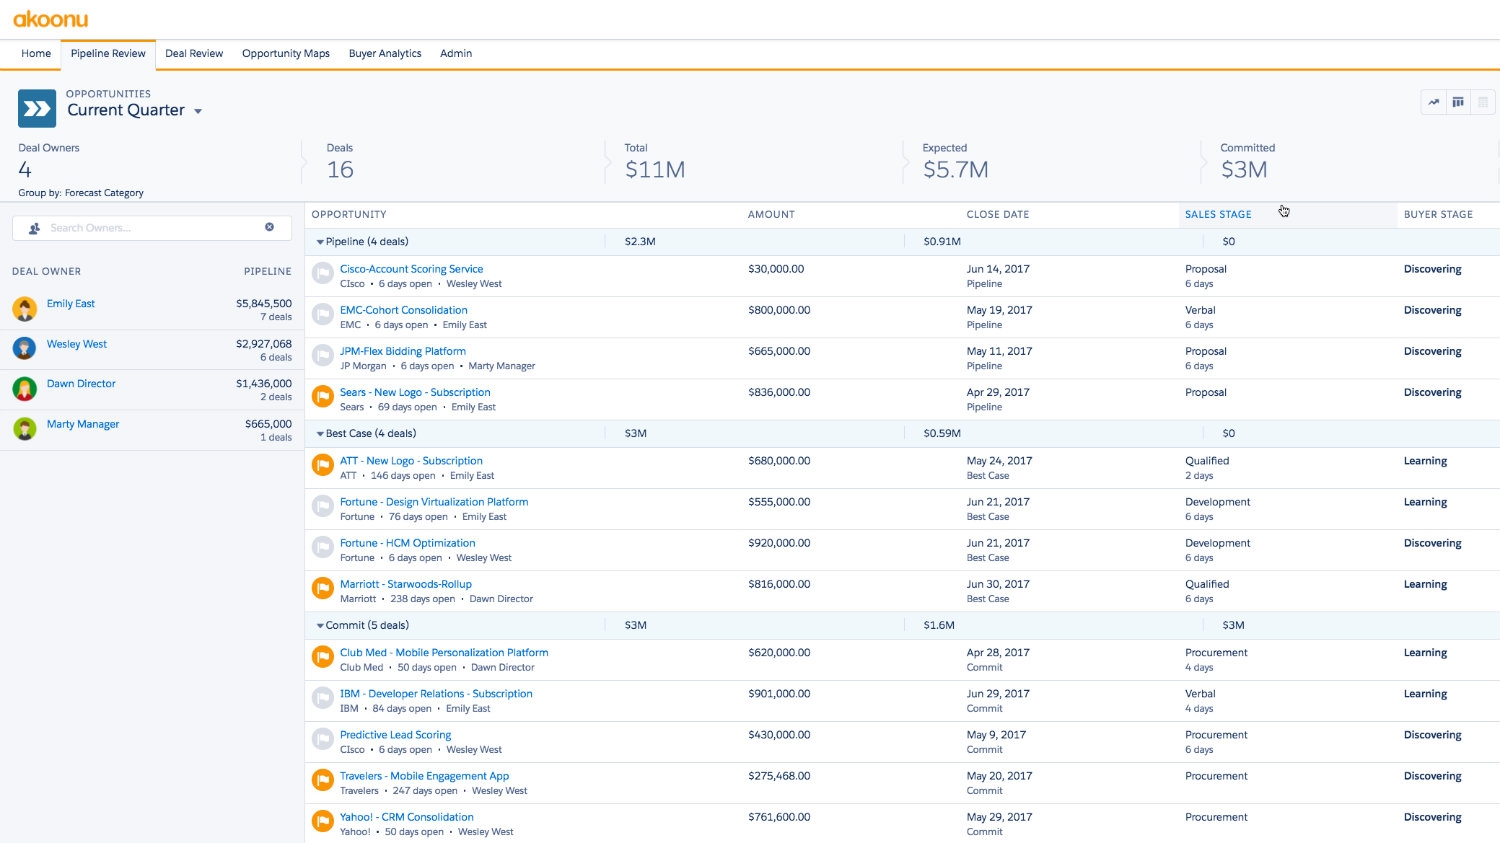Open the Home tab

click(x=36, y=54)
